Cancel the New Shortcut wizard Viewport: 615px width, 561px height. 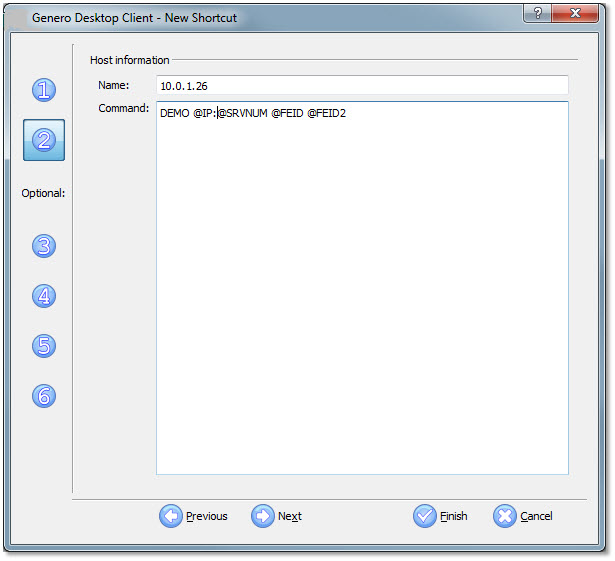(523, 516)
